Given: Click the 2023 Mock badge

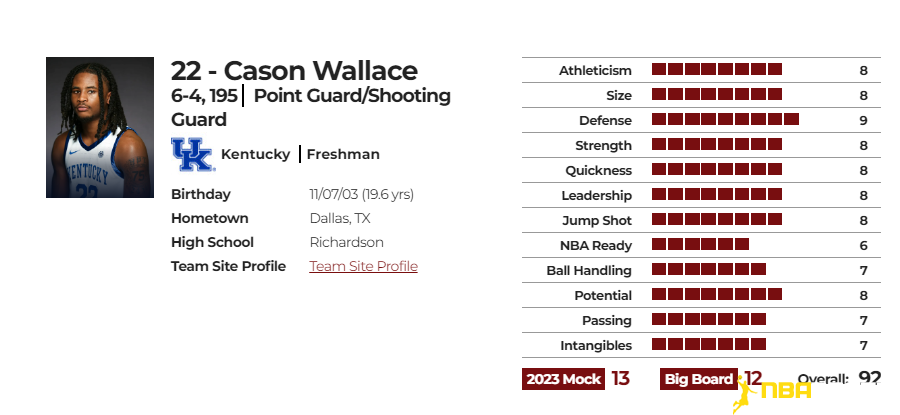Looking at the screenshot, I should tap(563, 379).
